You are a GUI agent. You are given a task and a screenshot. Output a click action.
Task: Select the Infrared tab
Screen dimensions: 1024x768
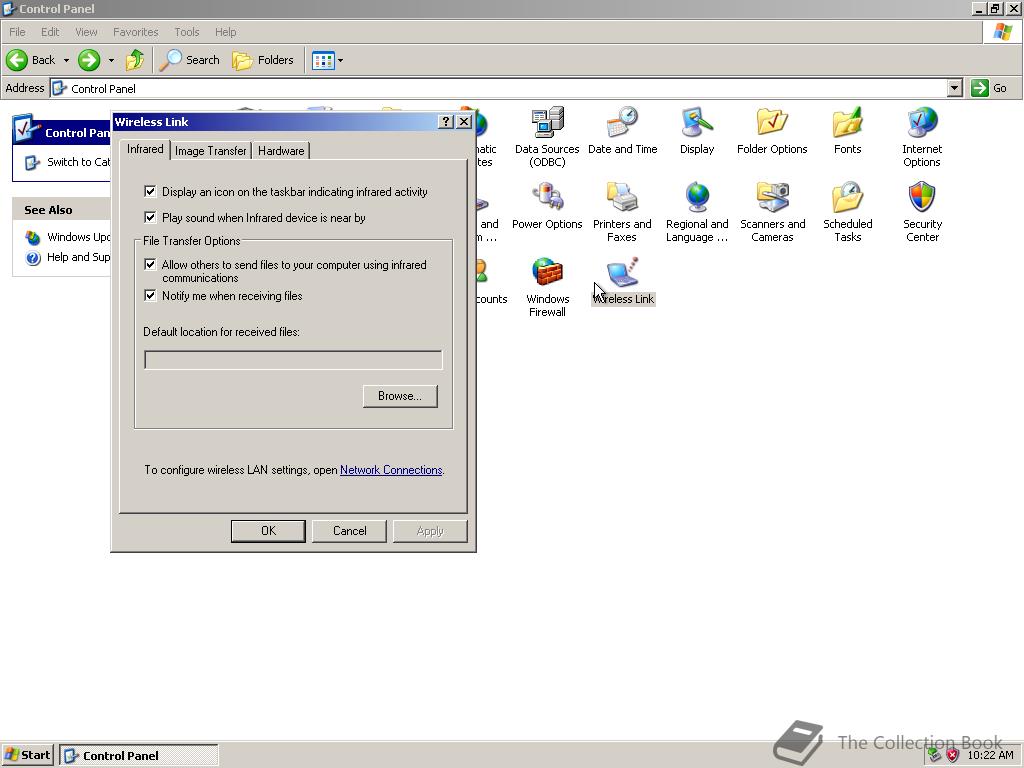145,149
